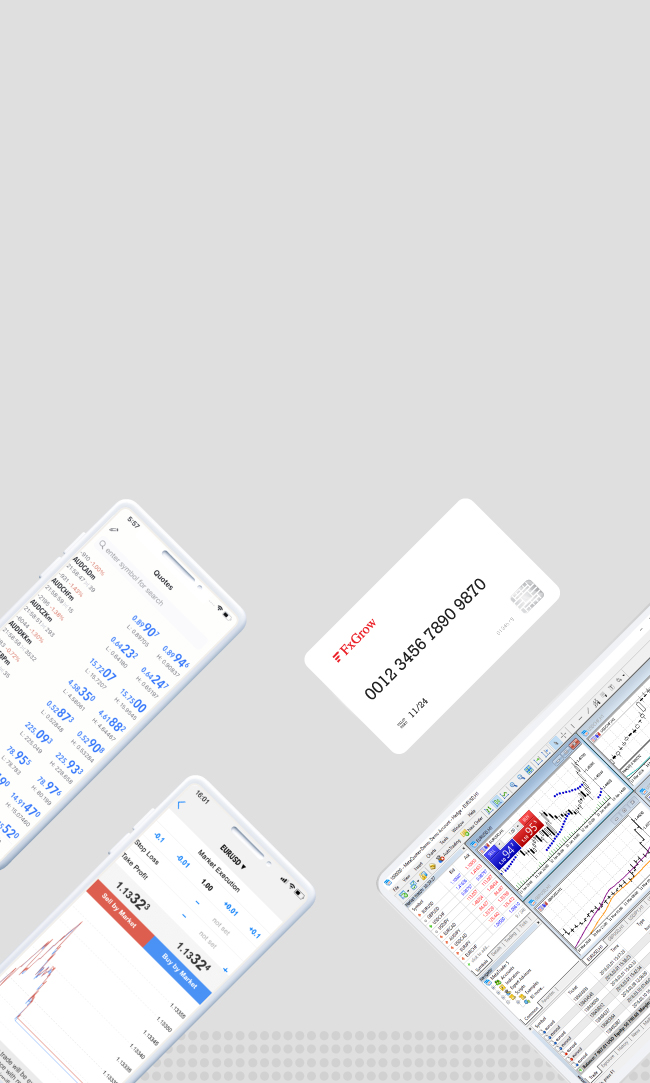Increase volume by +0.1

tap(255, 932)
